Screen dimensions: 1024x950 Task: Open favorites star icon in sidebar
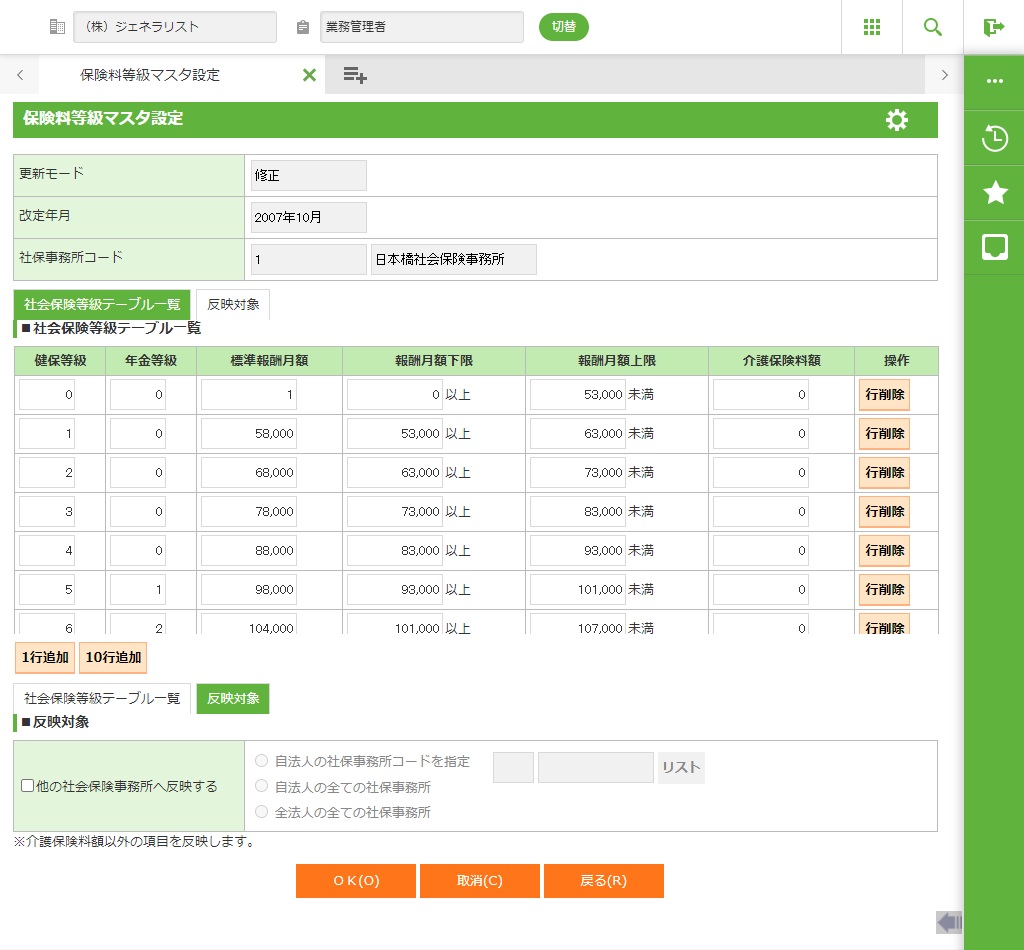pos(994,193)
